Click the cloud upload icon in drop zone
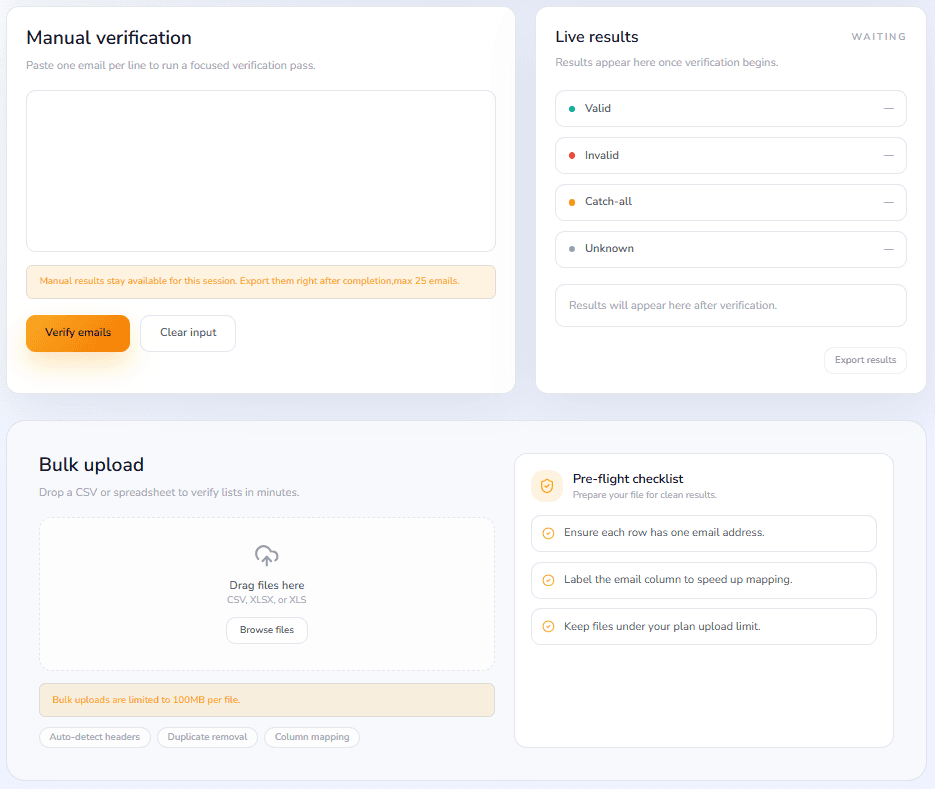The image size is (935, 789). 266,556
